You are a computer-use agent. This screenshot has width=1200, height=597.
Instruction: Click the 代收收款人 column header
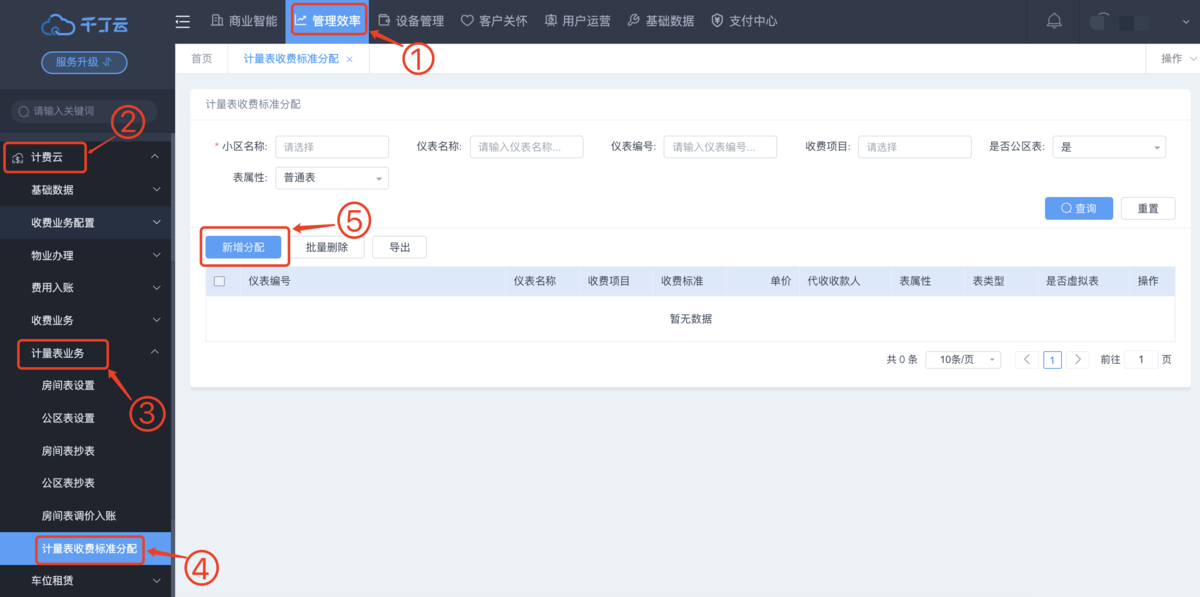(834, 282)
